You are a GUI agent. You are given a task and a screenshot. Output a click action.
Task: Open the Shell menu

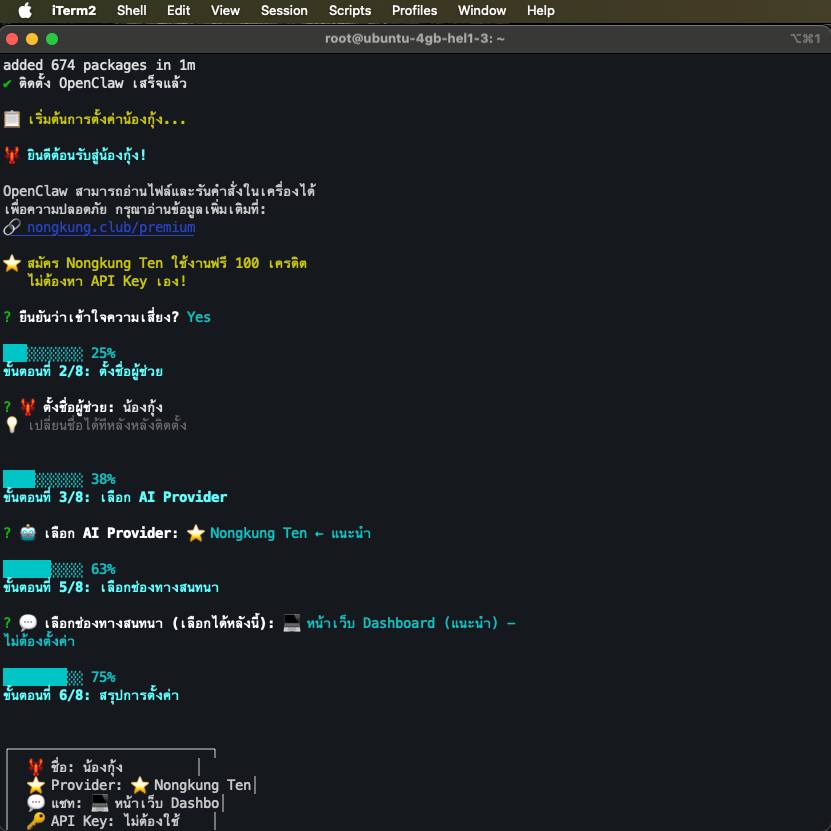coord(131,10)
